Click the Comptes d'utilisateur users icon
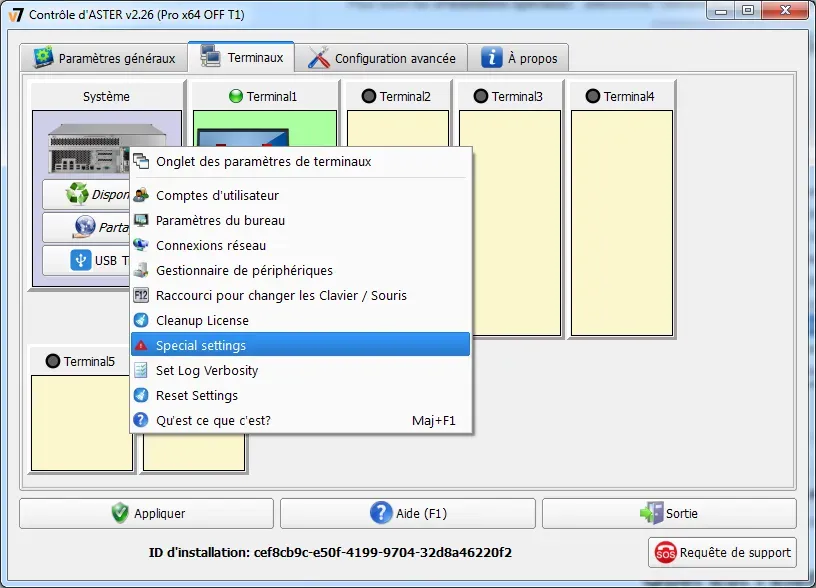Image resolution: width=816 pixels, height=588 pixels. click(x=141, y=195)
